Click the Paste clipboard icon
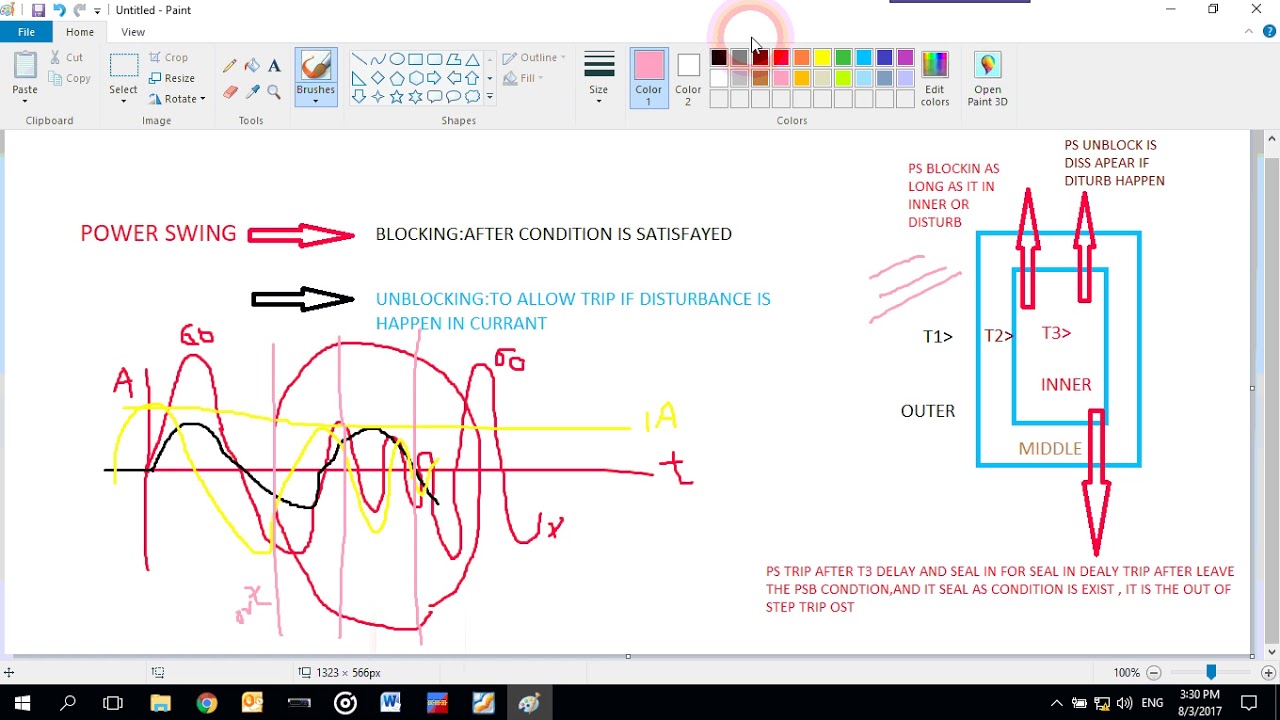The image size is (1280, 720). point(25,66)
